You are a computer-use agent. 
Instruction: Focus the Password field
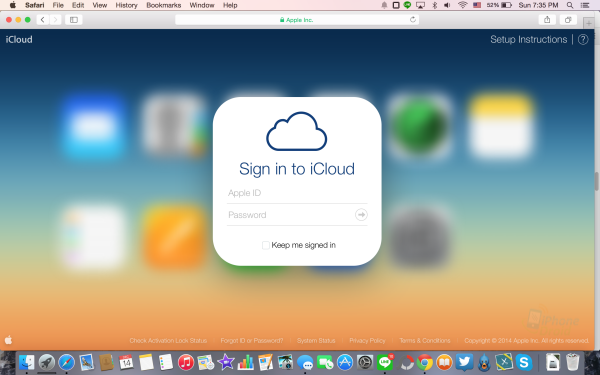[x=290, y=215]
